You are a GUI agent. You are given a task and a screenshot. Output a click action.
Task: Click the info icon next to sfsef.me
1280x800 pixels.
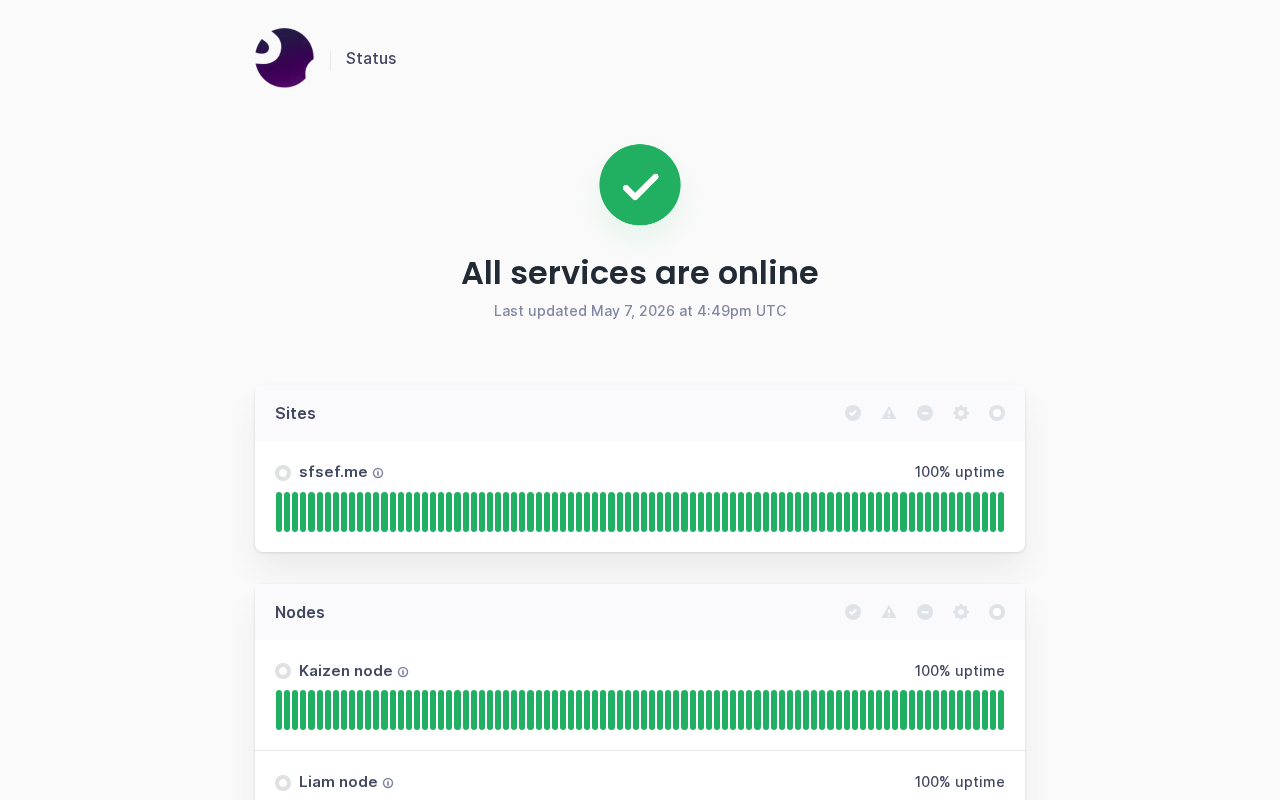coord(378,473)
